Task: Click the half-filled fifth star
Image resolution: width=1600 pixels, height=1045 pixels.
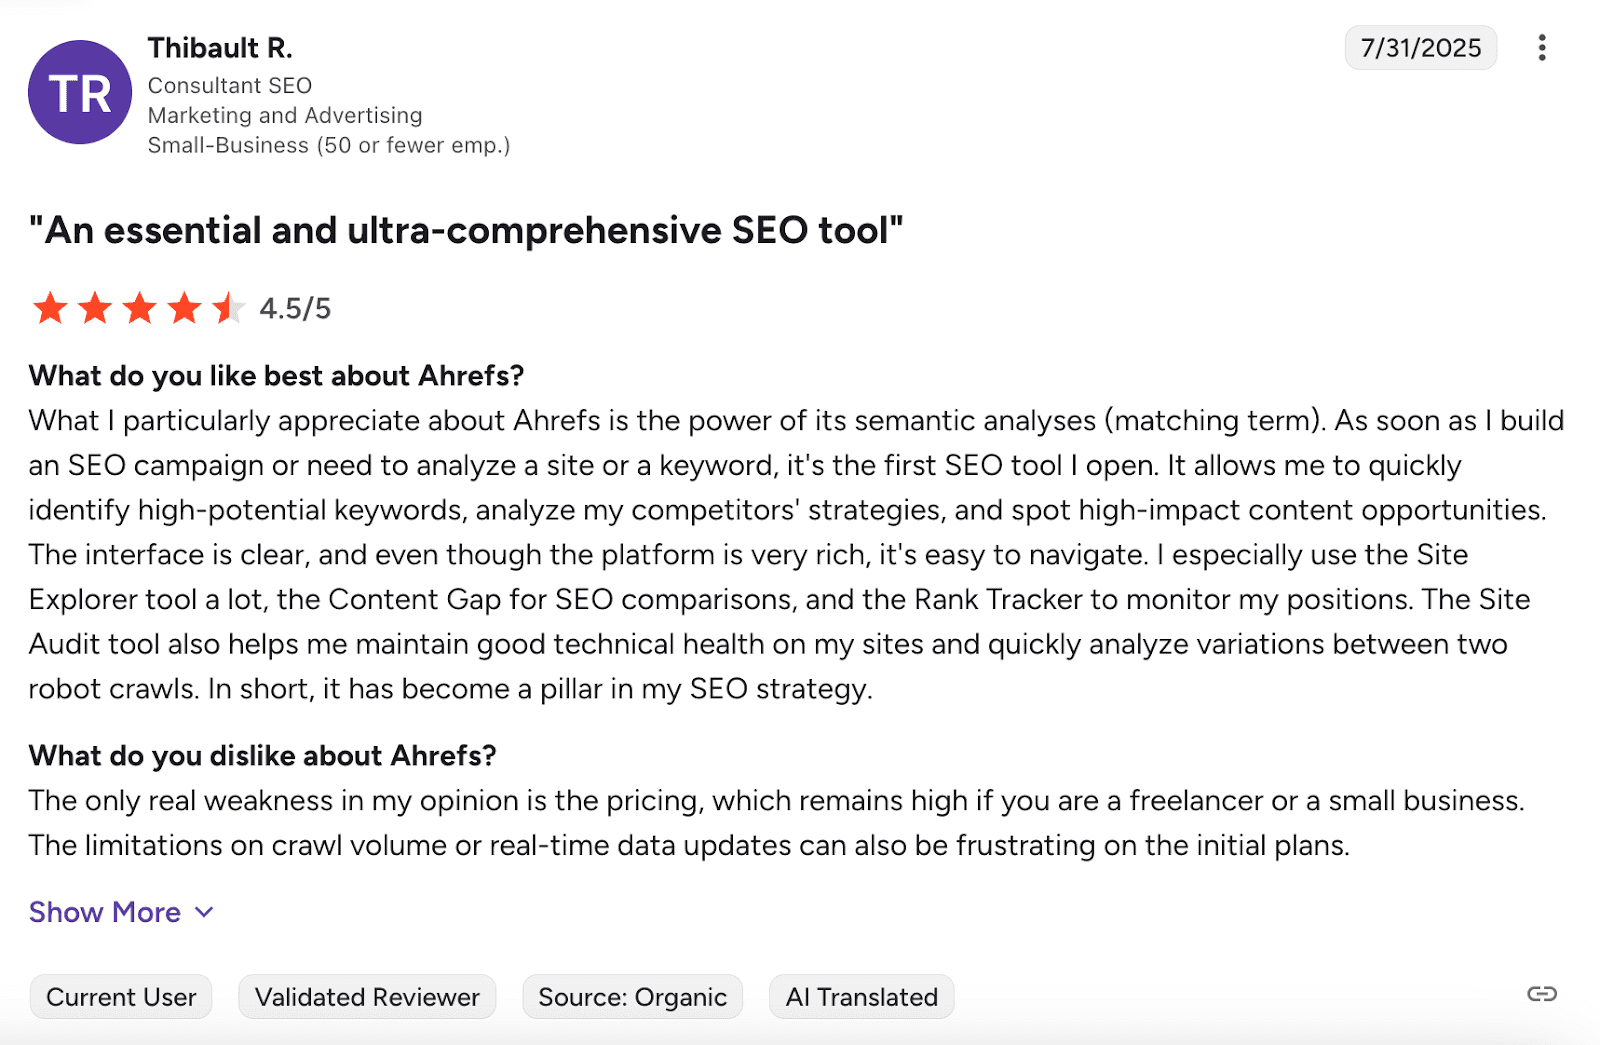Action: (x=228, y=308)
